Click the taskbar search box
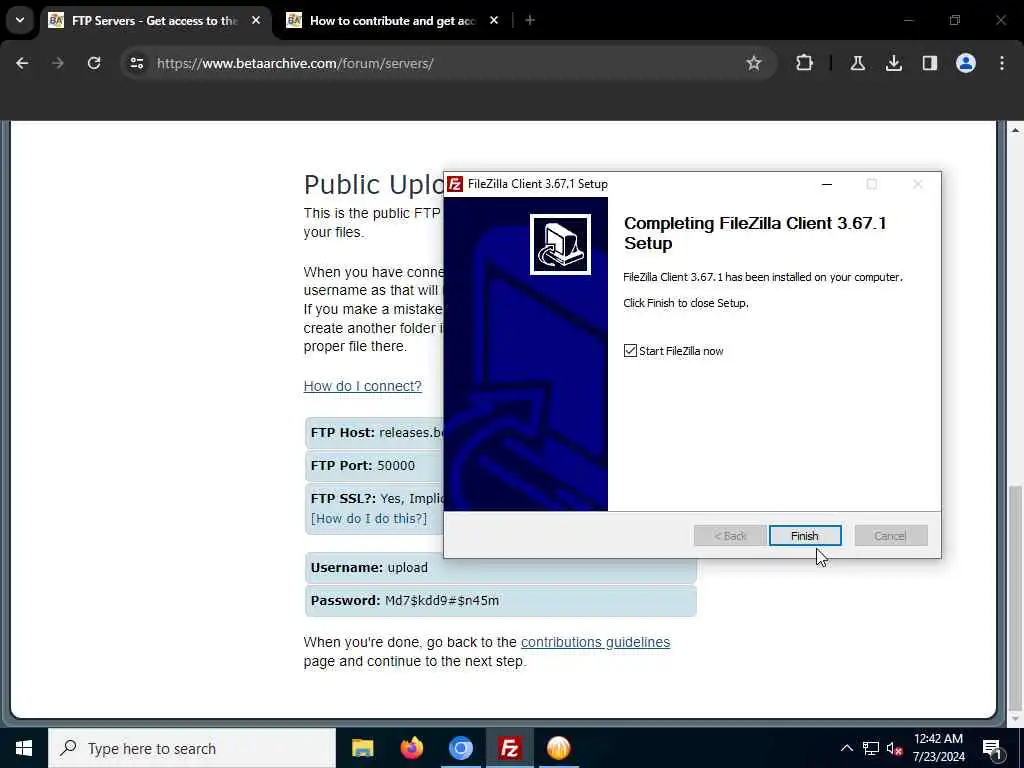The width and height of the screenshot is (1024, 768). (x=192, y=748)
